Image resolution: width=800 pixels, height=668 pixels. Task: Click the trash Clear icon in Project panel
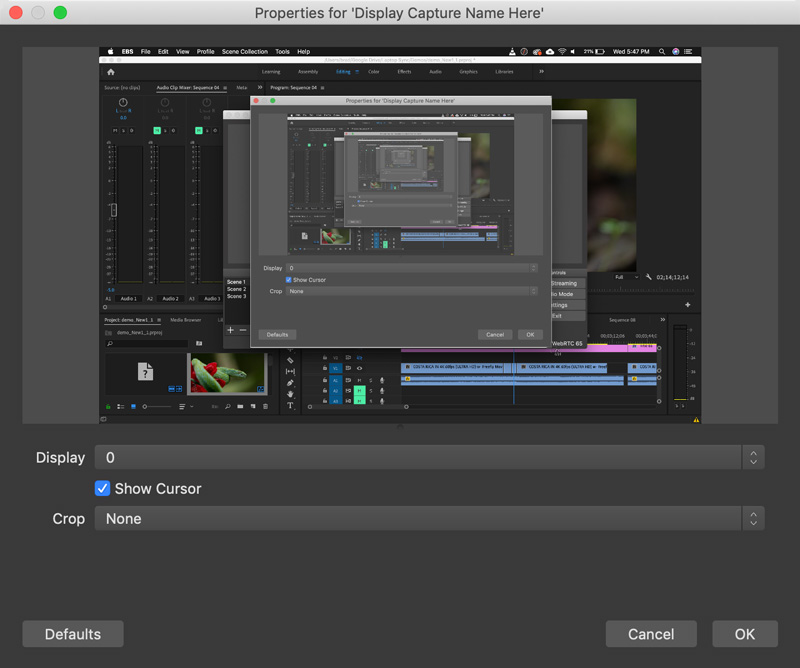click(x=265, y=407)
